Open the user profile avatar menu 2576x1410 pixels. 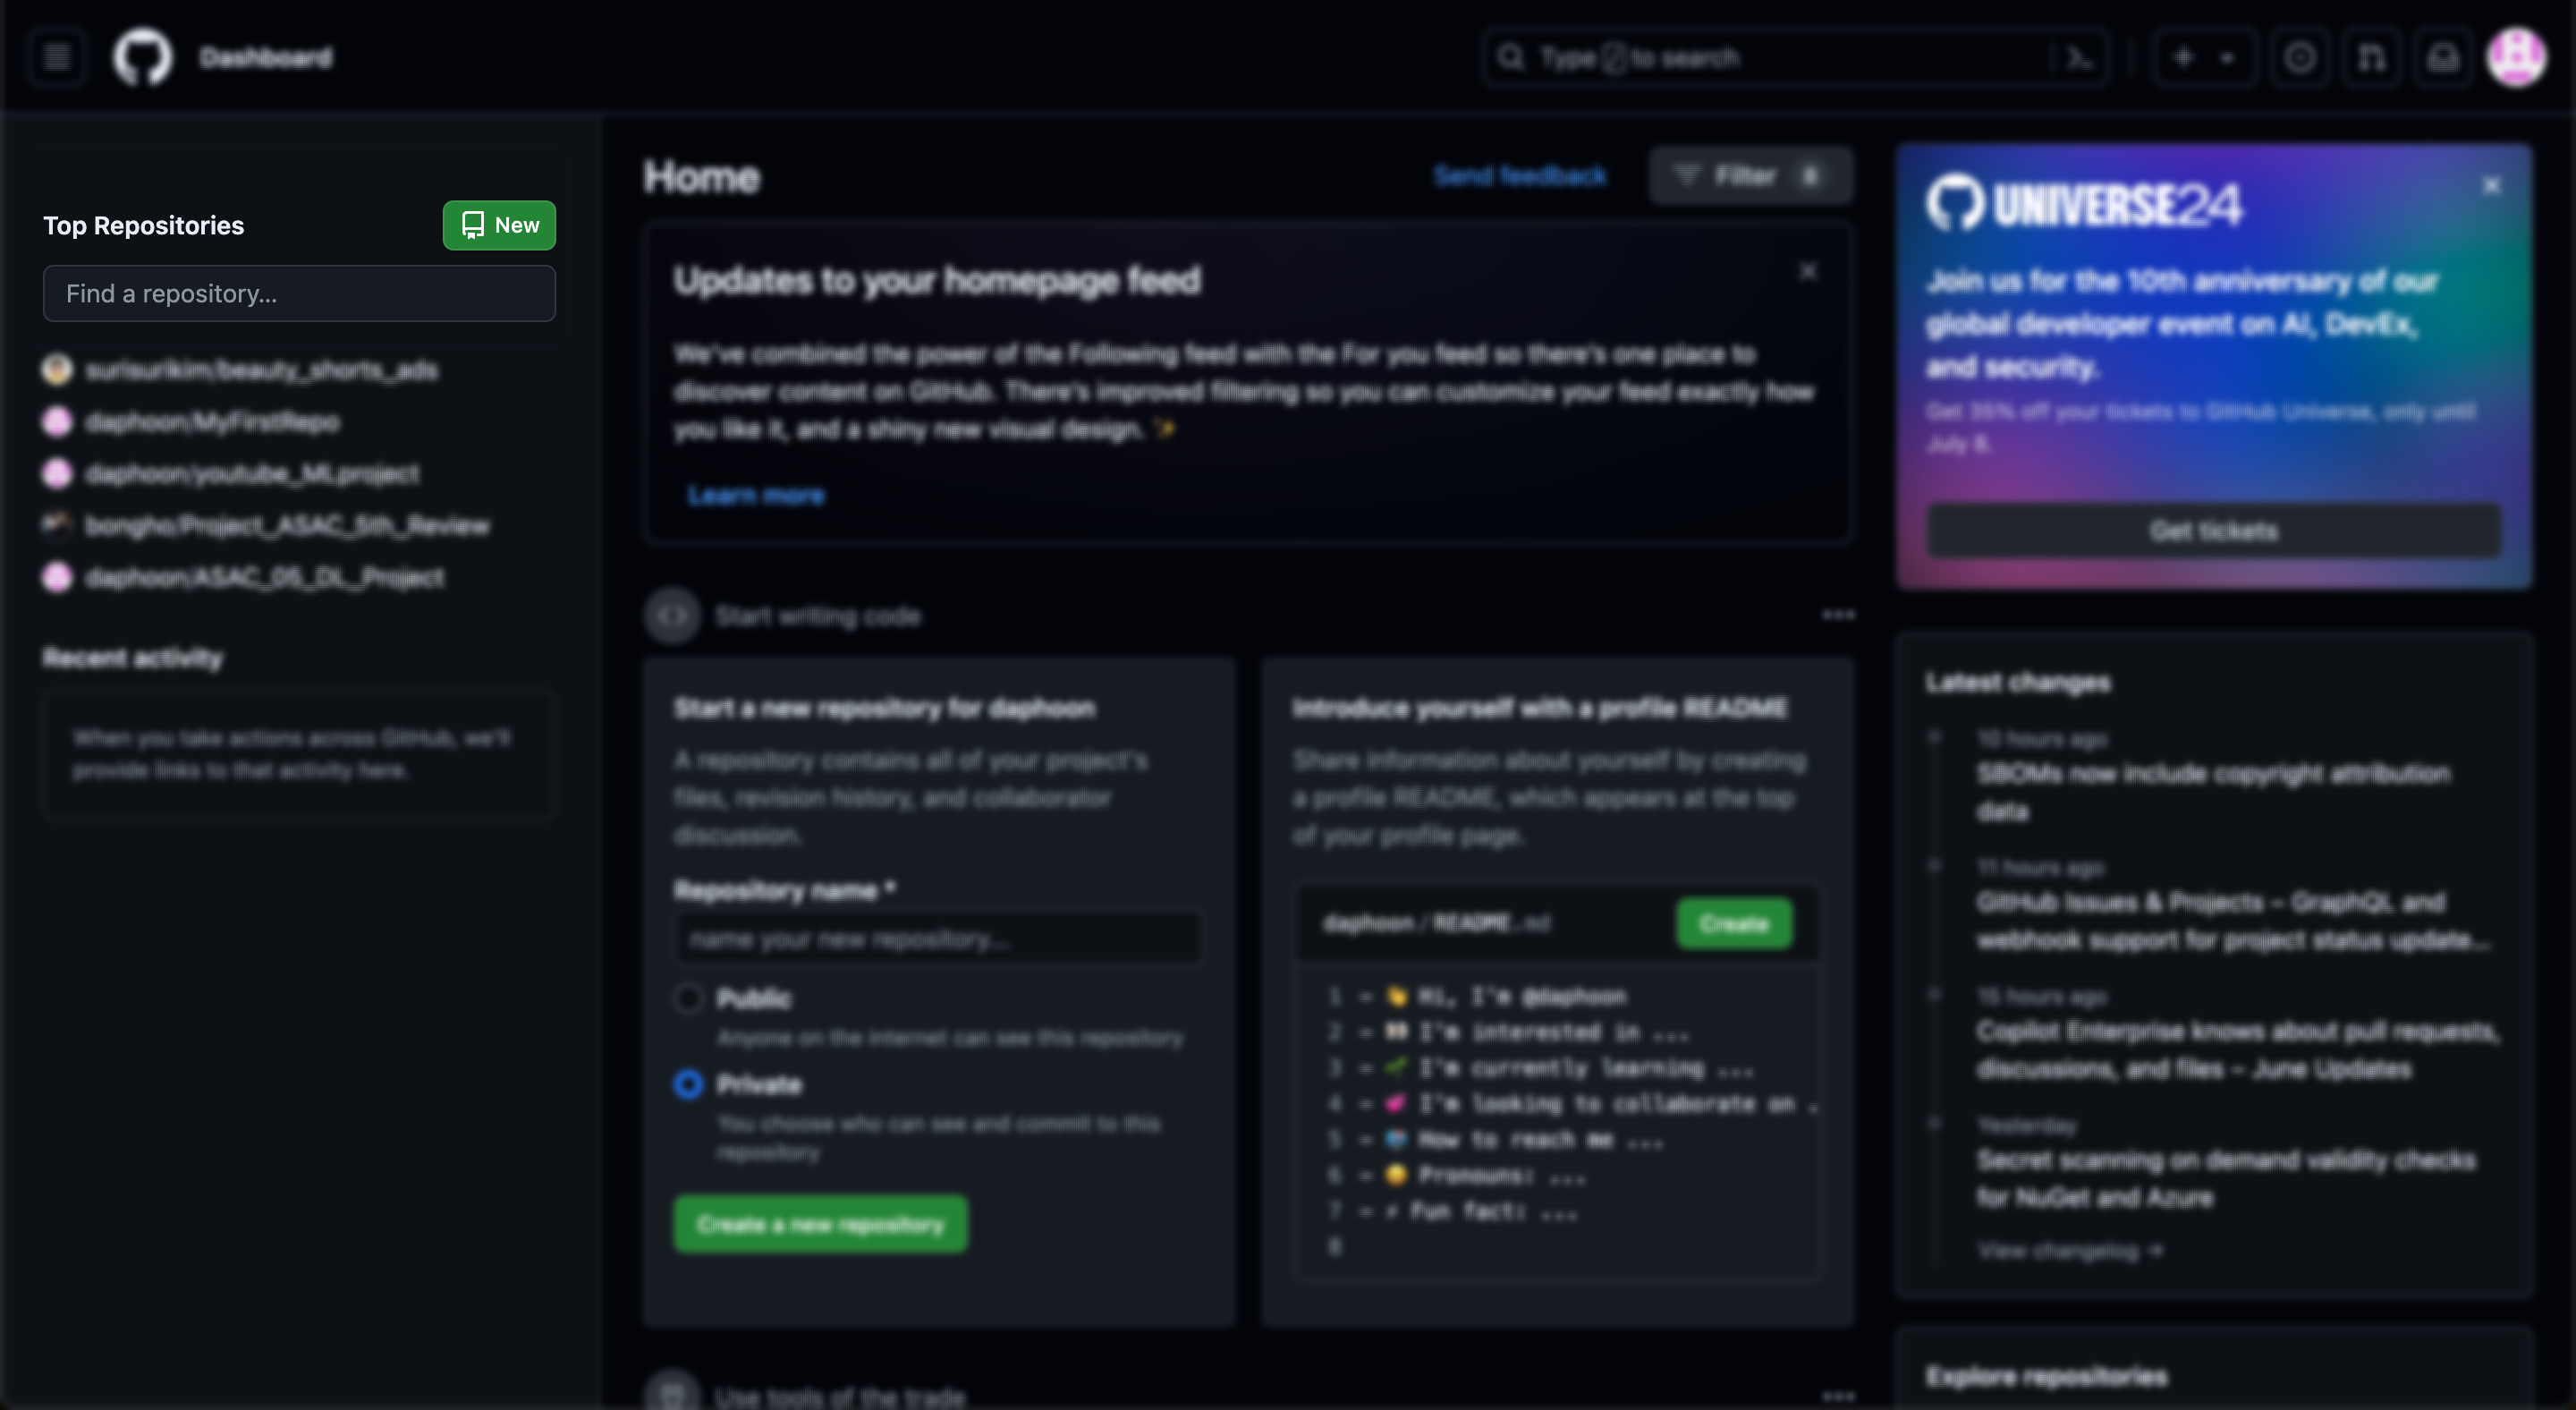click(2517, 58)
